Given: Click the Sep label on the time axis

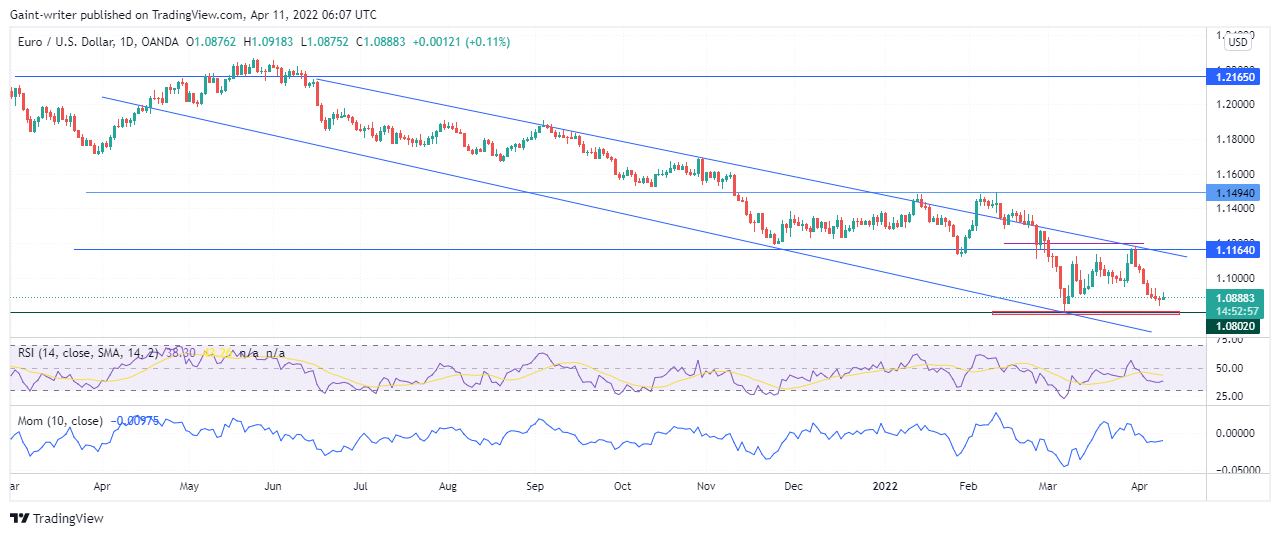Looking at the screenshot, I should point(535,487).
